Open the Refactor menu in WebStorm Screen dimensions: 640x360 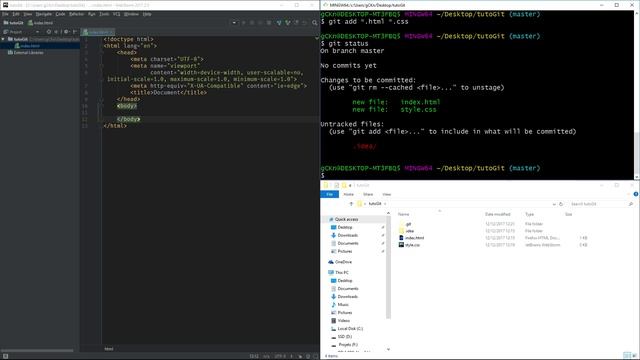tap(76, 14)
